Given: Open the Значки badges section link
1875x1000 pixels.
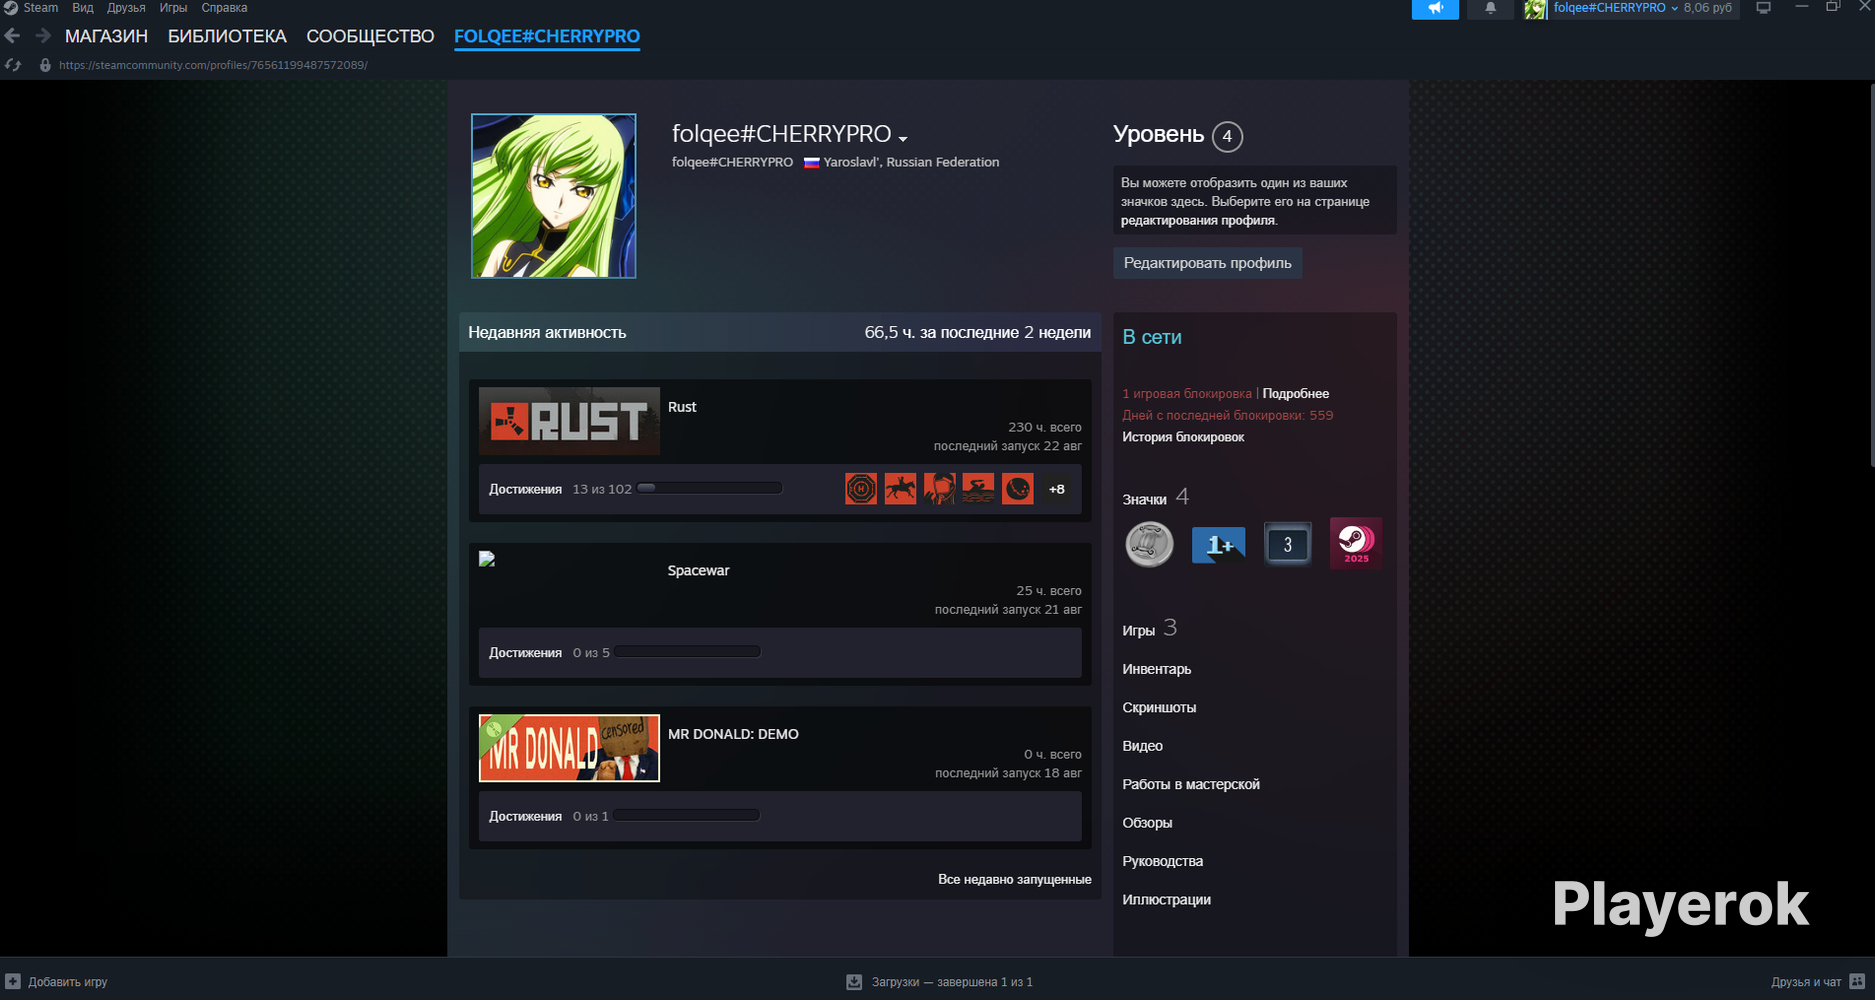Looking at the screenshot, I should click(x=1155, y=498).
